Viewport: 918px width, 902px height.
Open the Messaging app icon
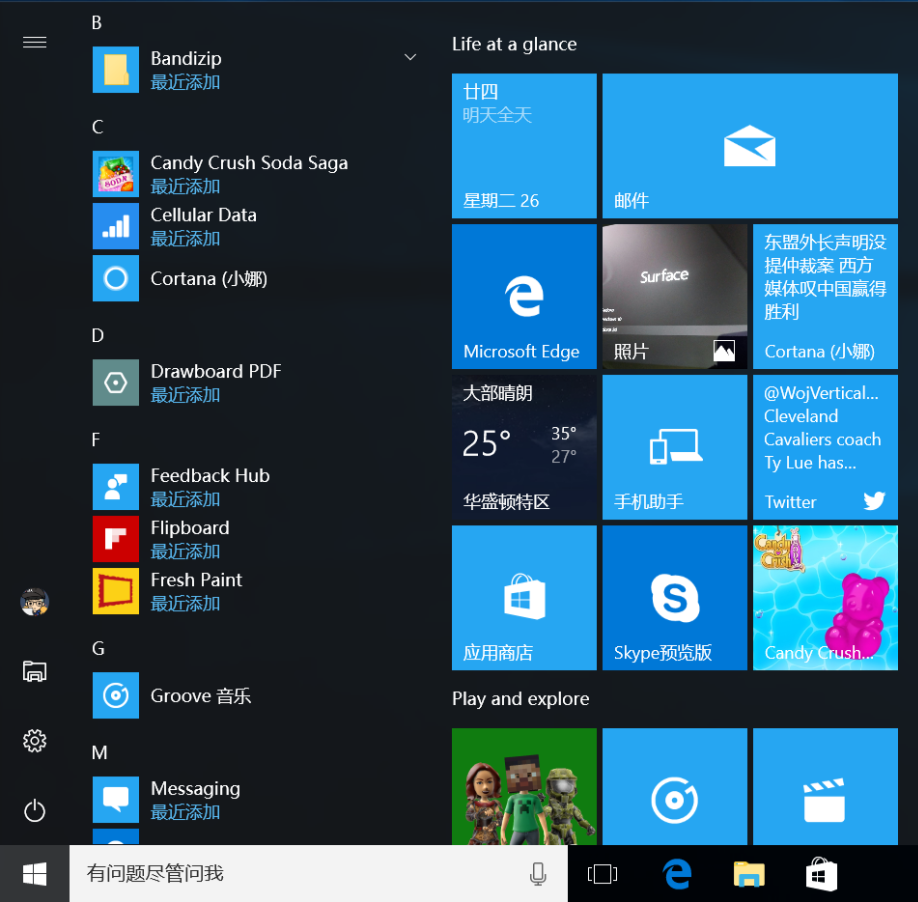pos(115,800)
